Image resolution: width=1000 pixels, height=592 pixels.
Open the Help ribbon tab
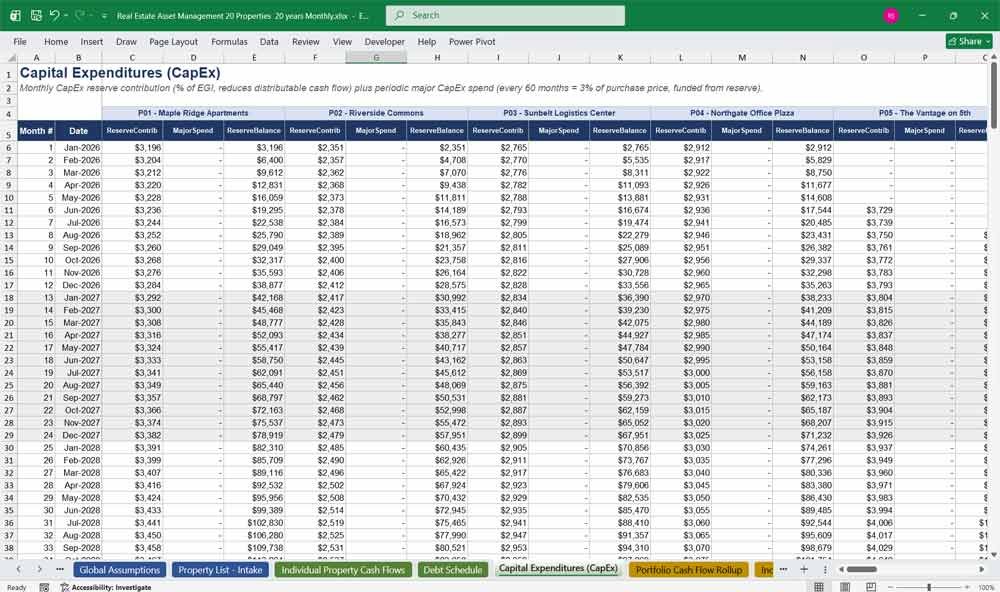pyautogui.click(x=427, y=41)
